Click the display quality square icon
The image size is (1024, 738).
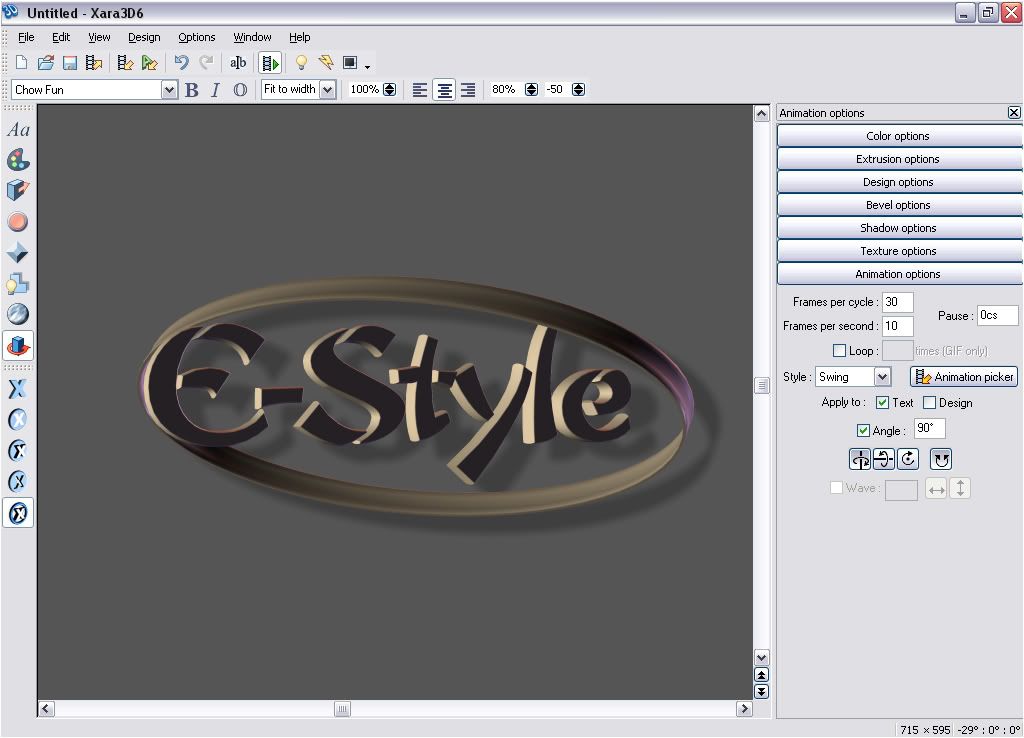[350, 63]
